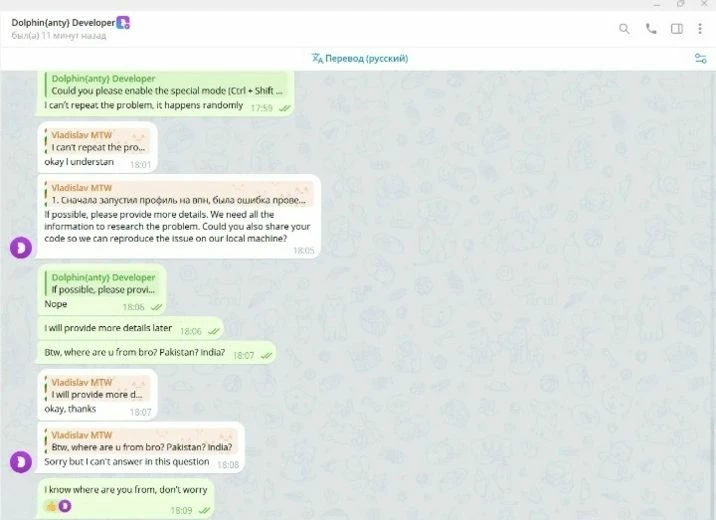This screenshot has height=520, width=716.
Task: Toggle the right info side panel
Action: coord(677,29)
